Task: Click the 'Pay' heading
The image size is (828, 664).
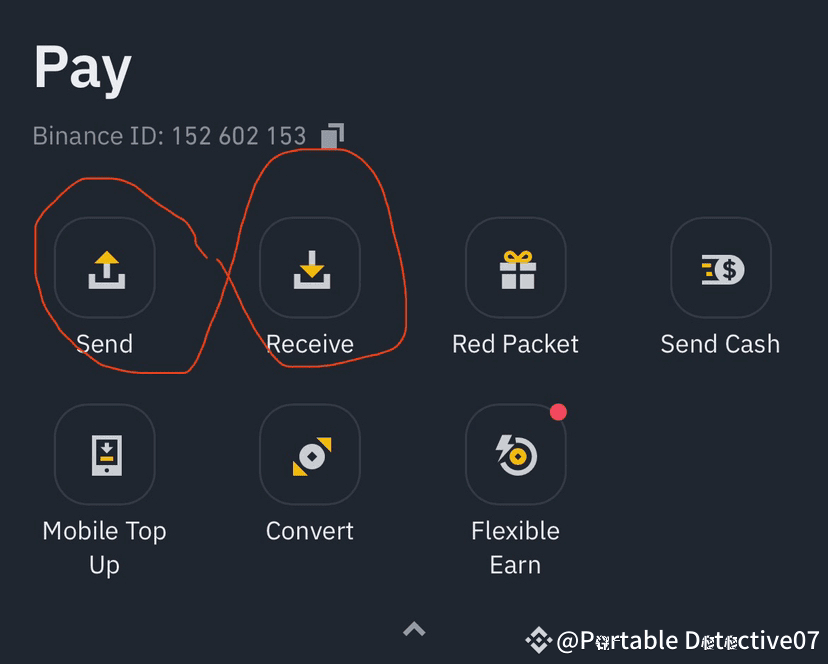Action: pyautogui.click(x=82, y=68)
